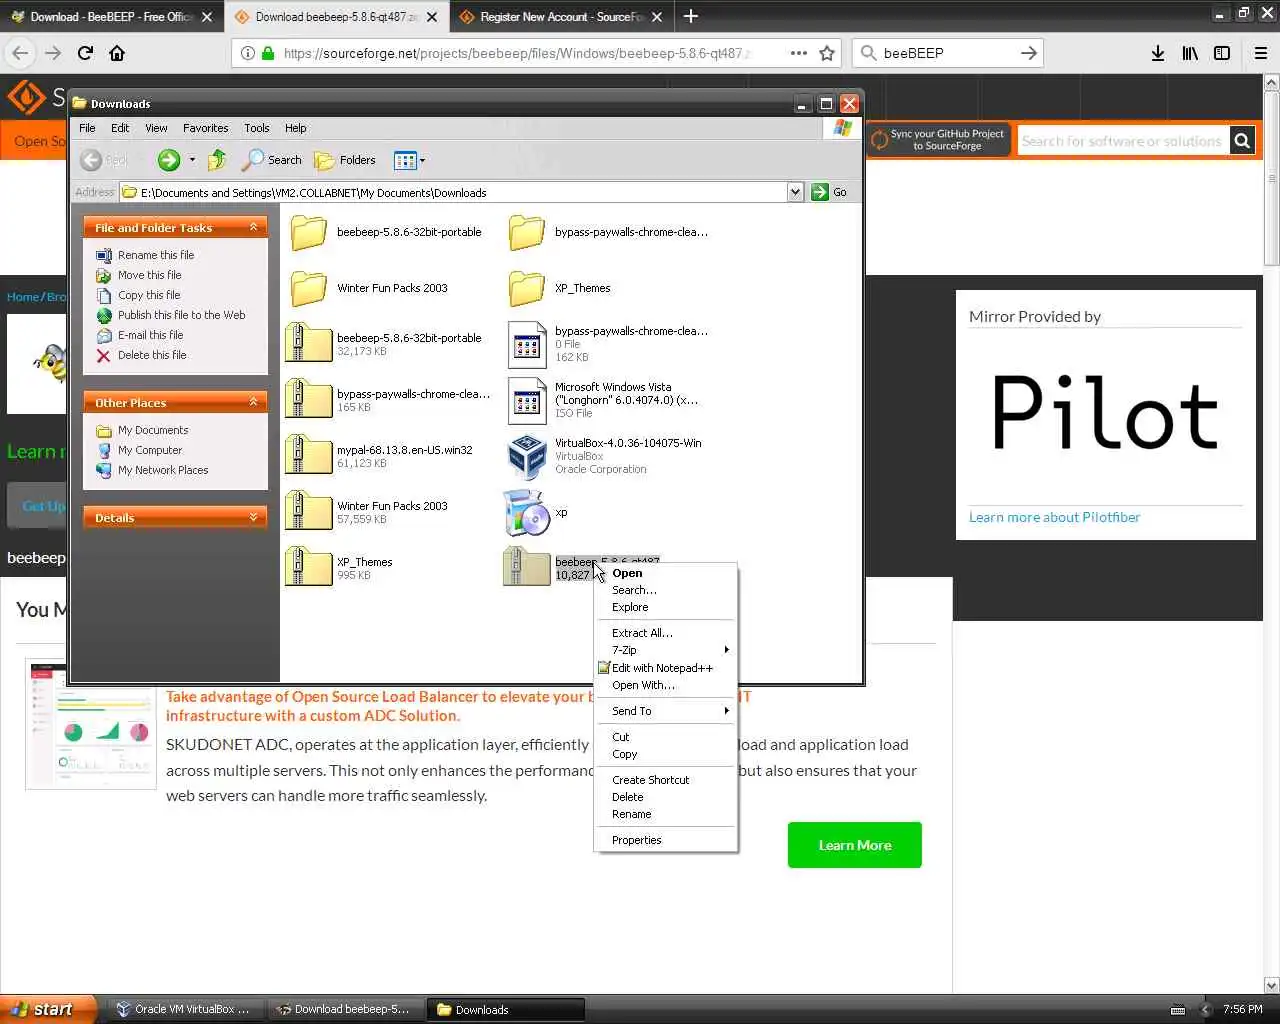Open My Network Places link
Viewport: 1280px width, 1024px height.
click(x=163, y=470)
